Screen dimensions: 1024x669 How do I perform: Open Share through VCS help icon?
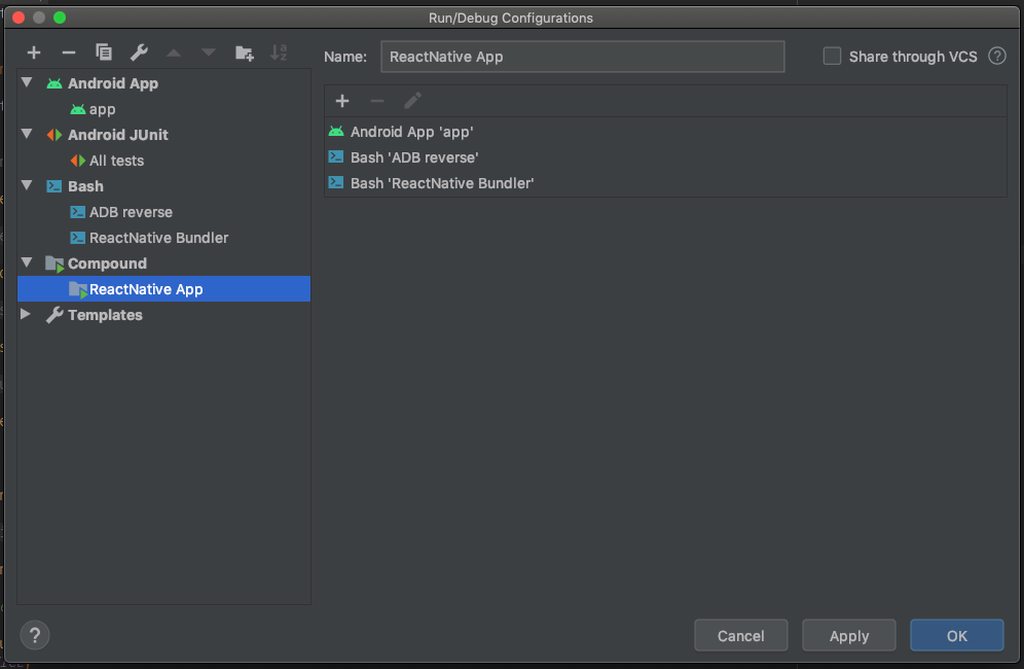click(997, 56)
